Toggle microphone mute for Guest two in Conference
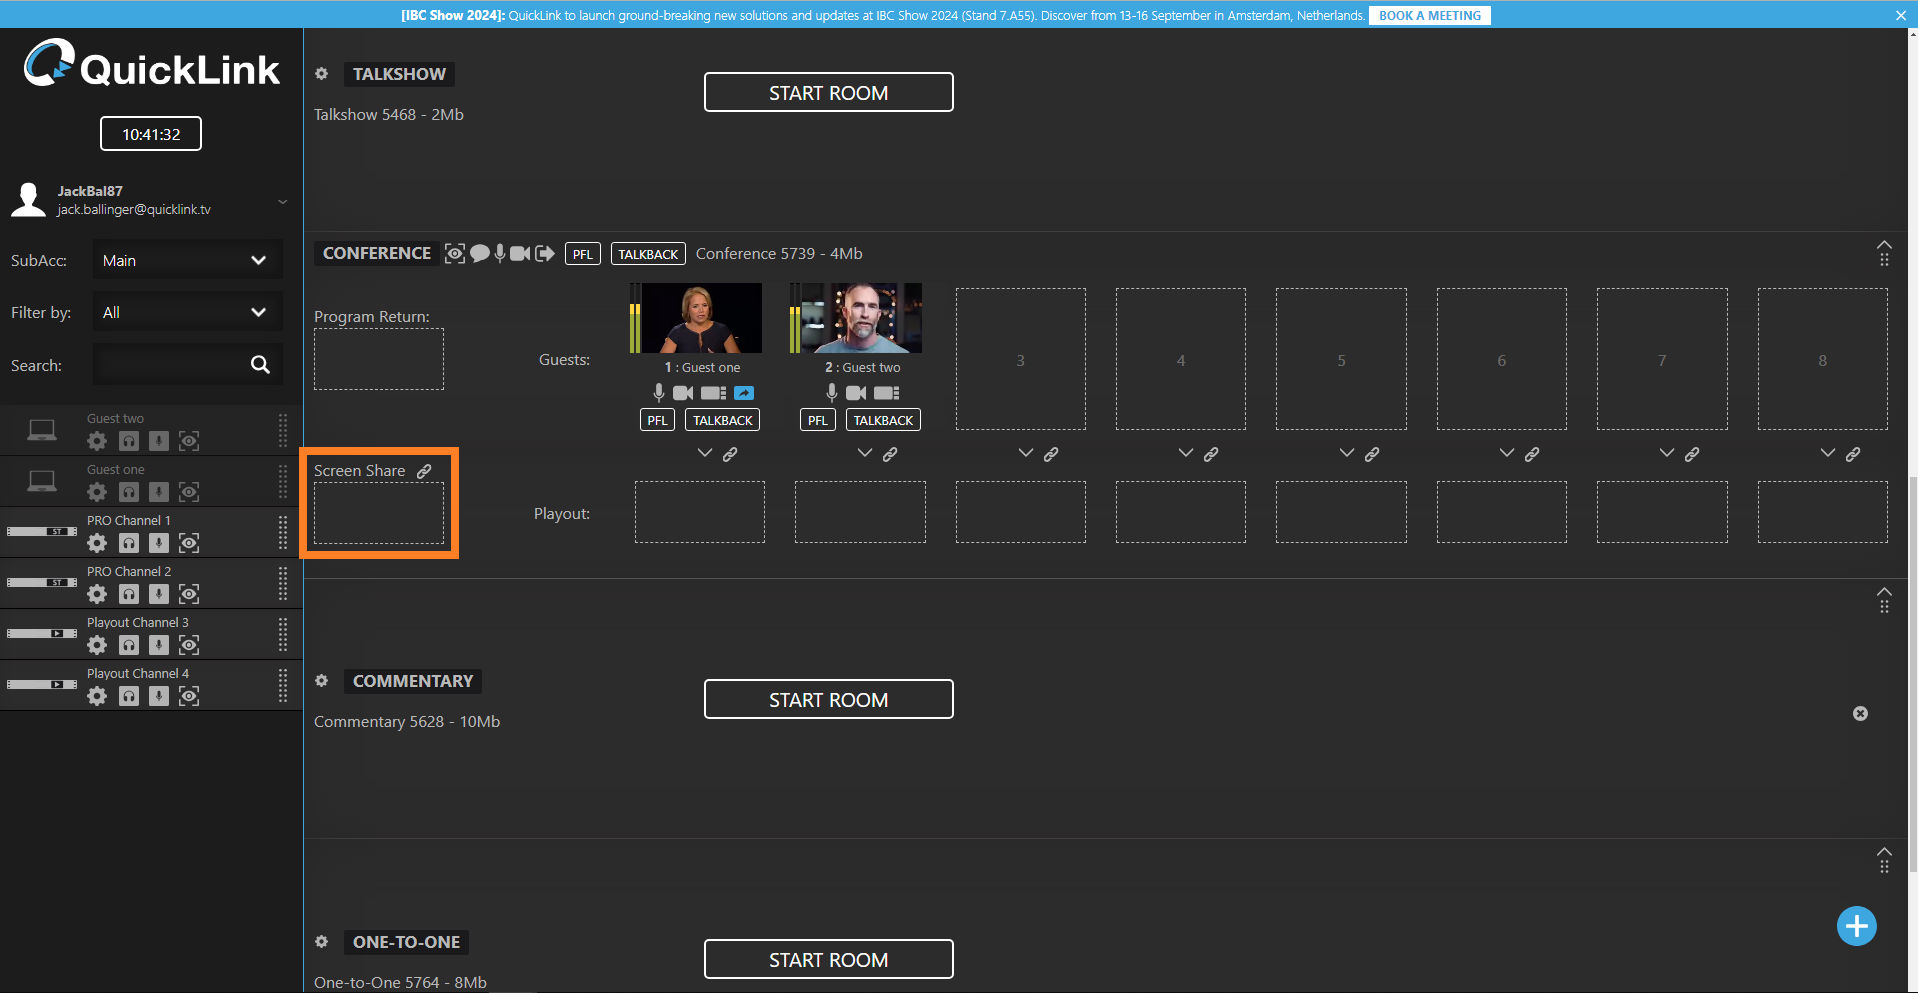Screen dimensions: 1918x993 click(831, 393)
